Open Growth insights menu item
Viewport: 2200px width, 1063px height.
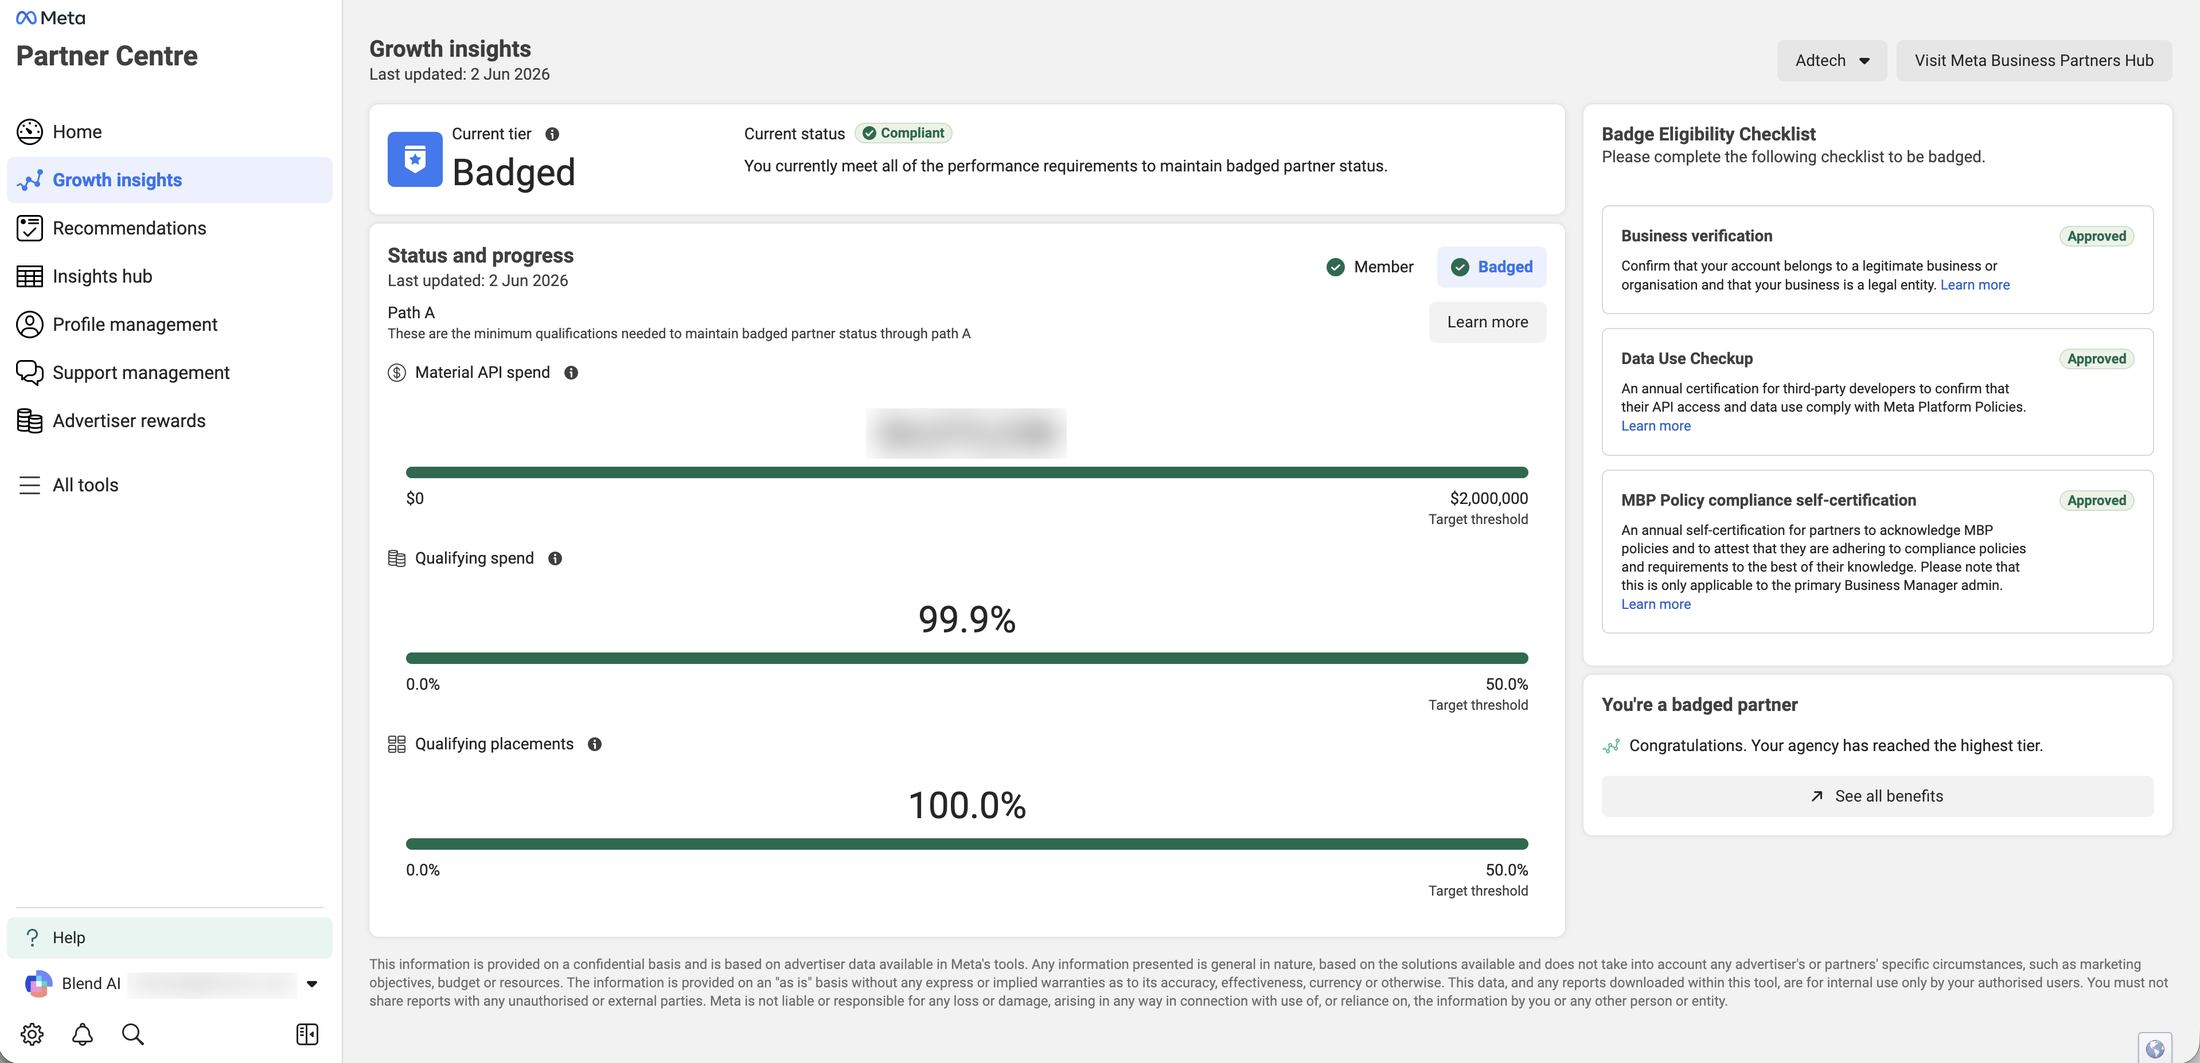pyautogui.click(x=170, y=180)
